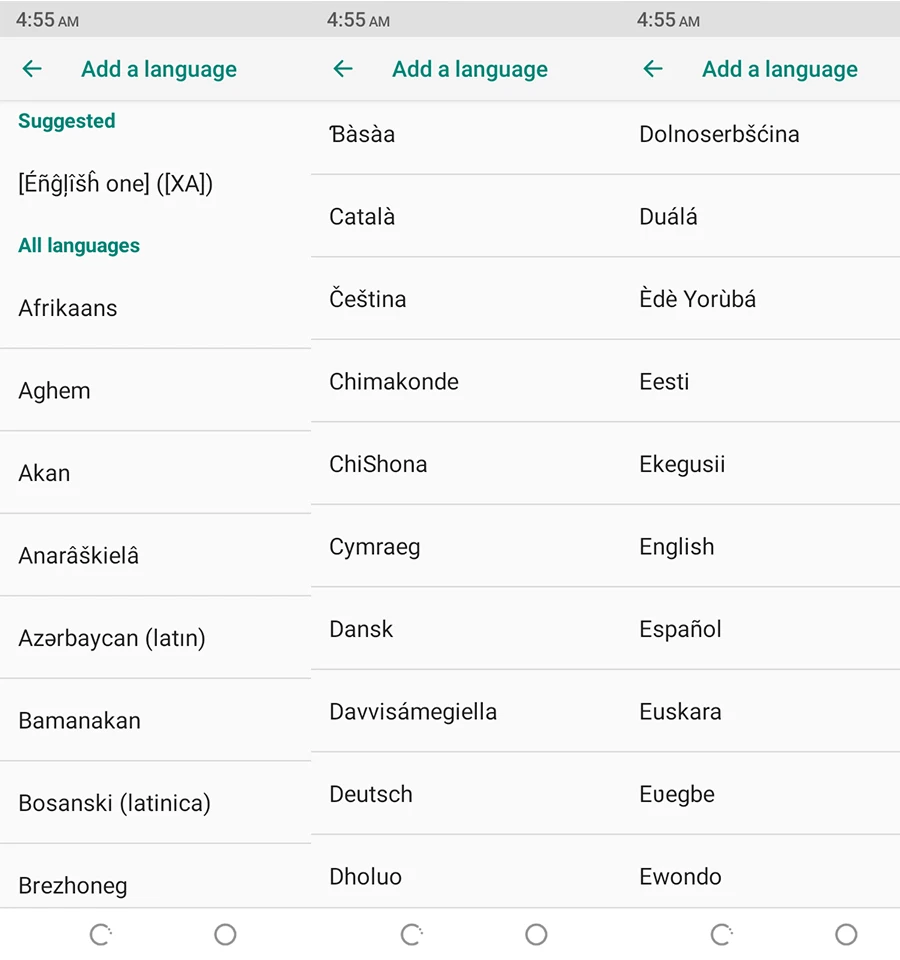This screenshot has width=900, height=960.
Task: Tap loading back icon under right screen
Action: [722, 934]
